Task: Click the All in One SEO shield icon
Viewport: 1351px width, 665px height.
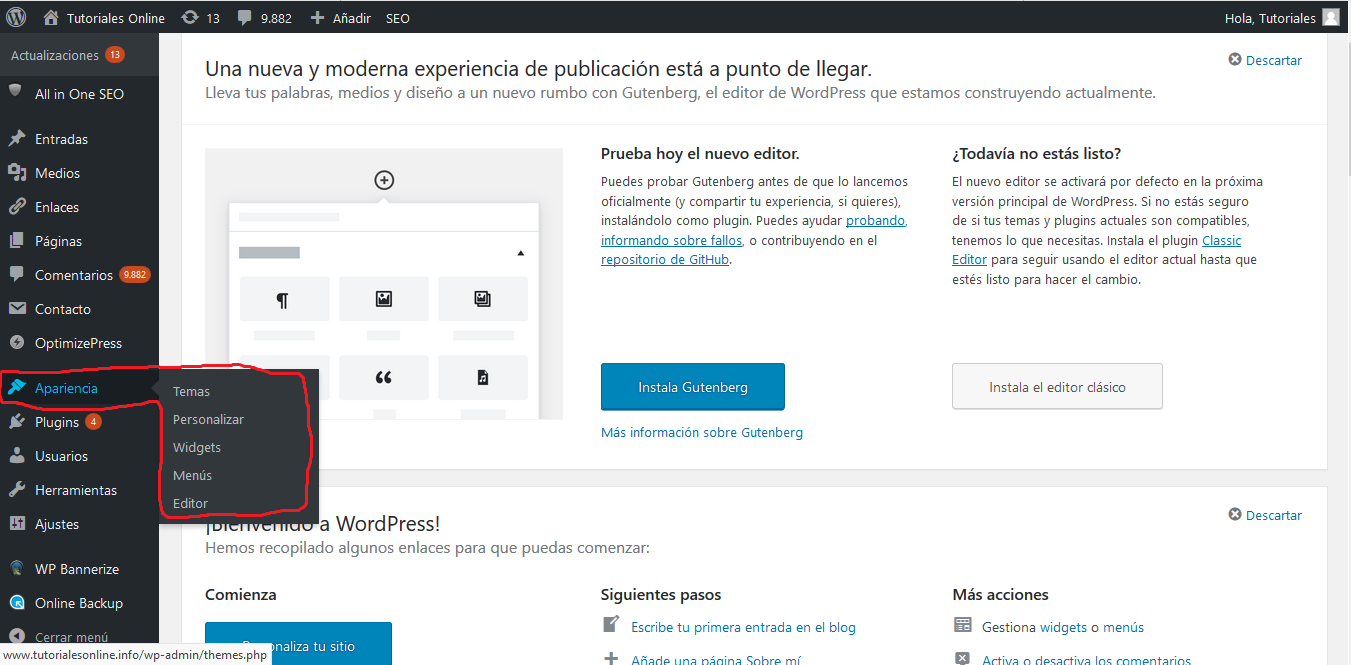Action: click(16, 91)
